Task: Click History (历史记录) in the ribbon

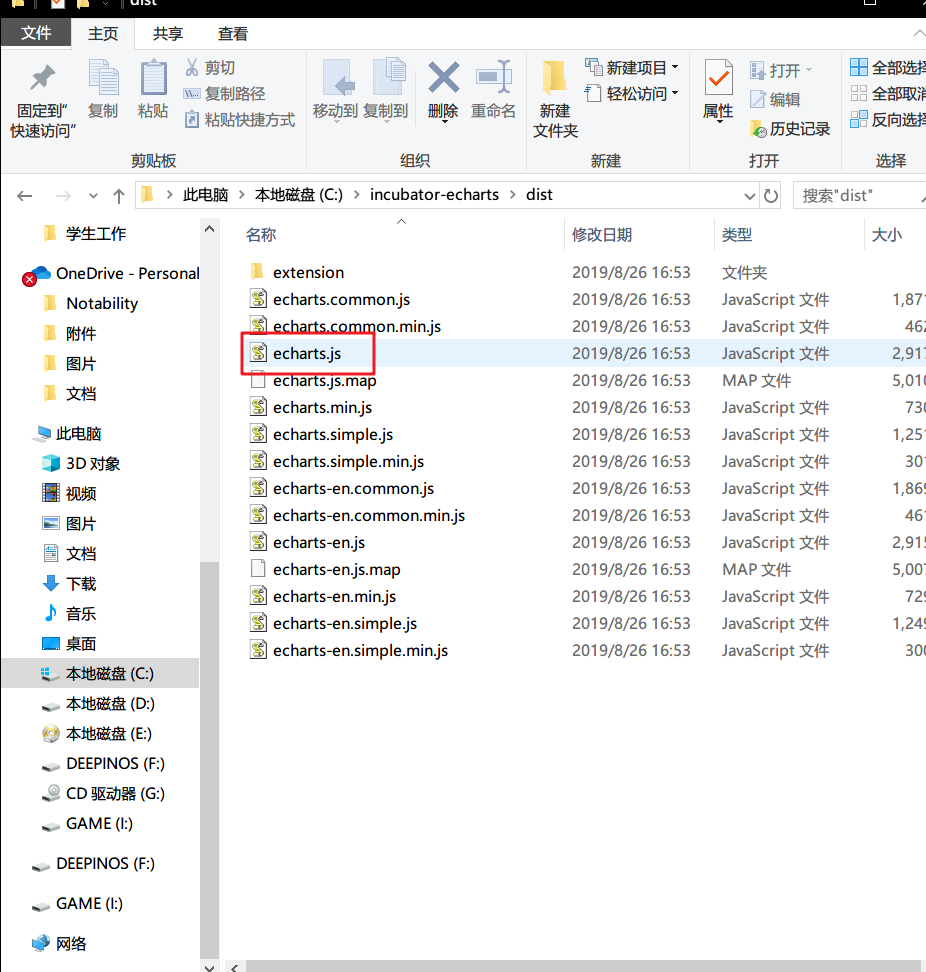Action: 790,129
